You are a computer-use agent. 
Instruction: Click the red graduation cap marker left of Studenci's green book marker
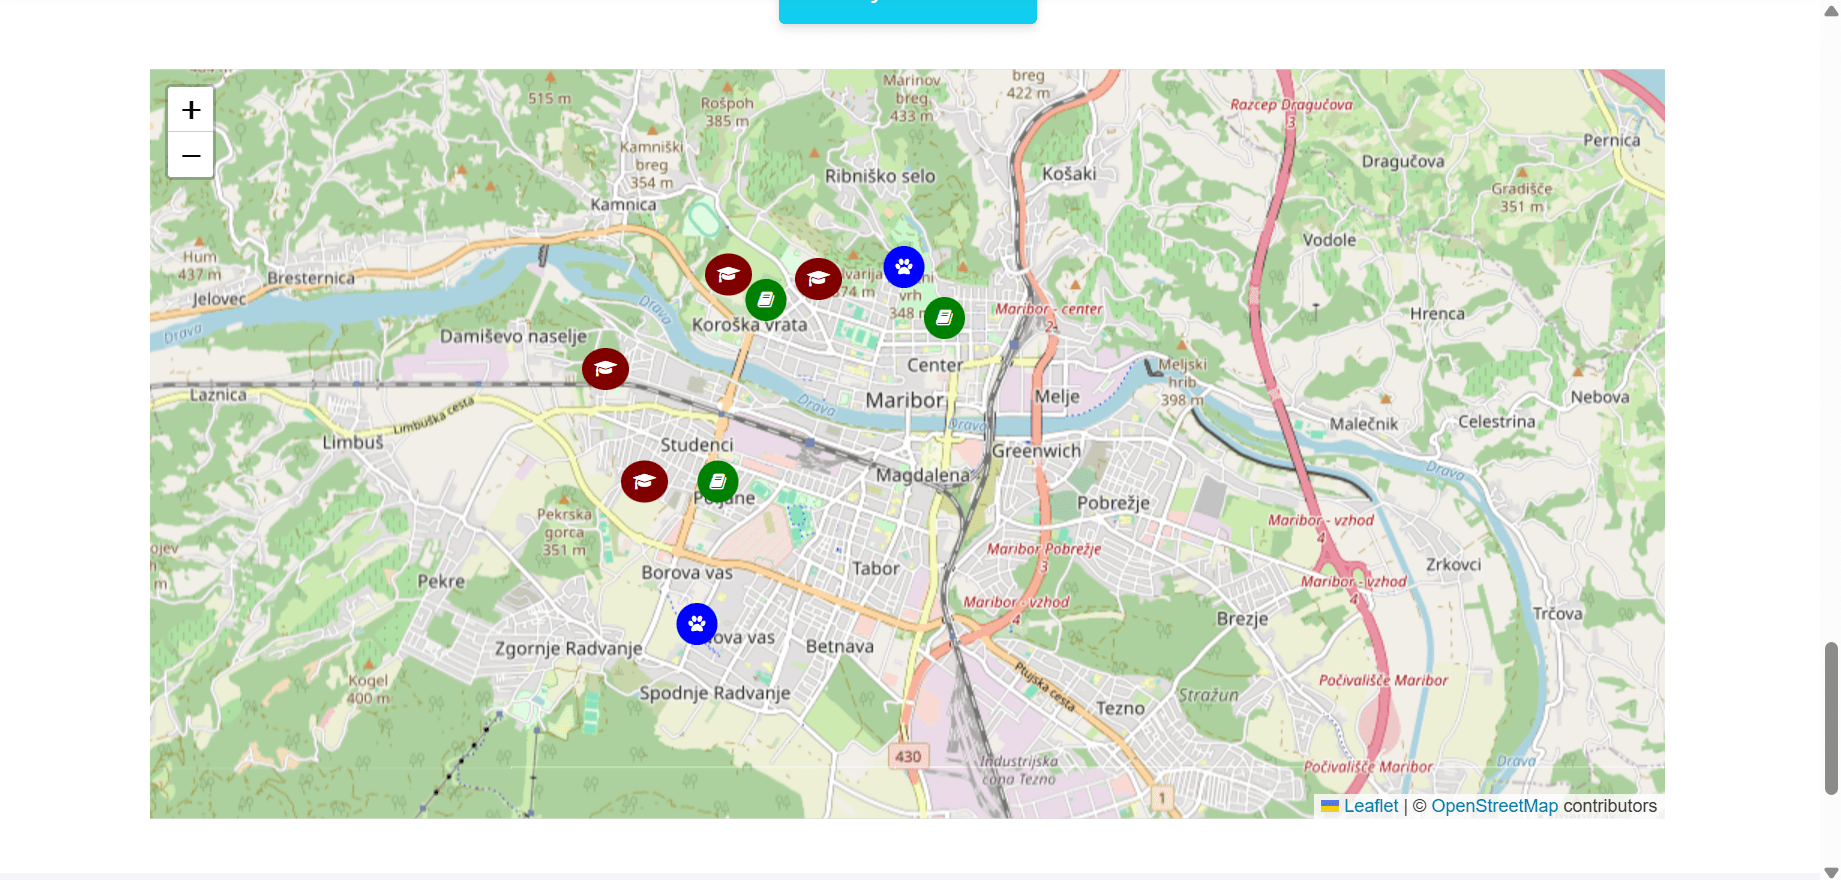(x=644, y=482)
